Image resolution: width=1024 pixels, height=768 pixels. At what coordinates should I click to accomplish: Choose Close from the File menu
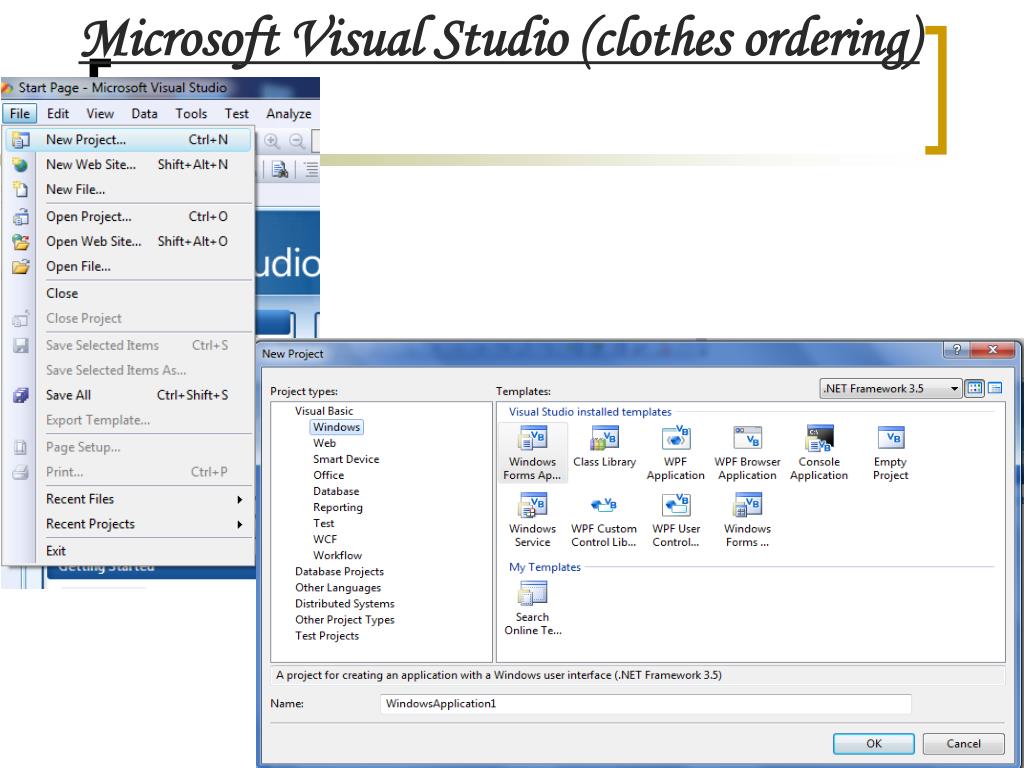pos(128,293)
